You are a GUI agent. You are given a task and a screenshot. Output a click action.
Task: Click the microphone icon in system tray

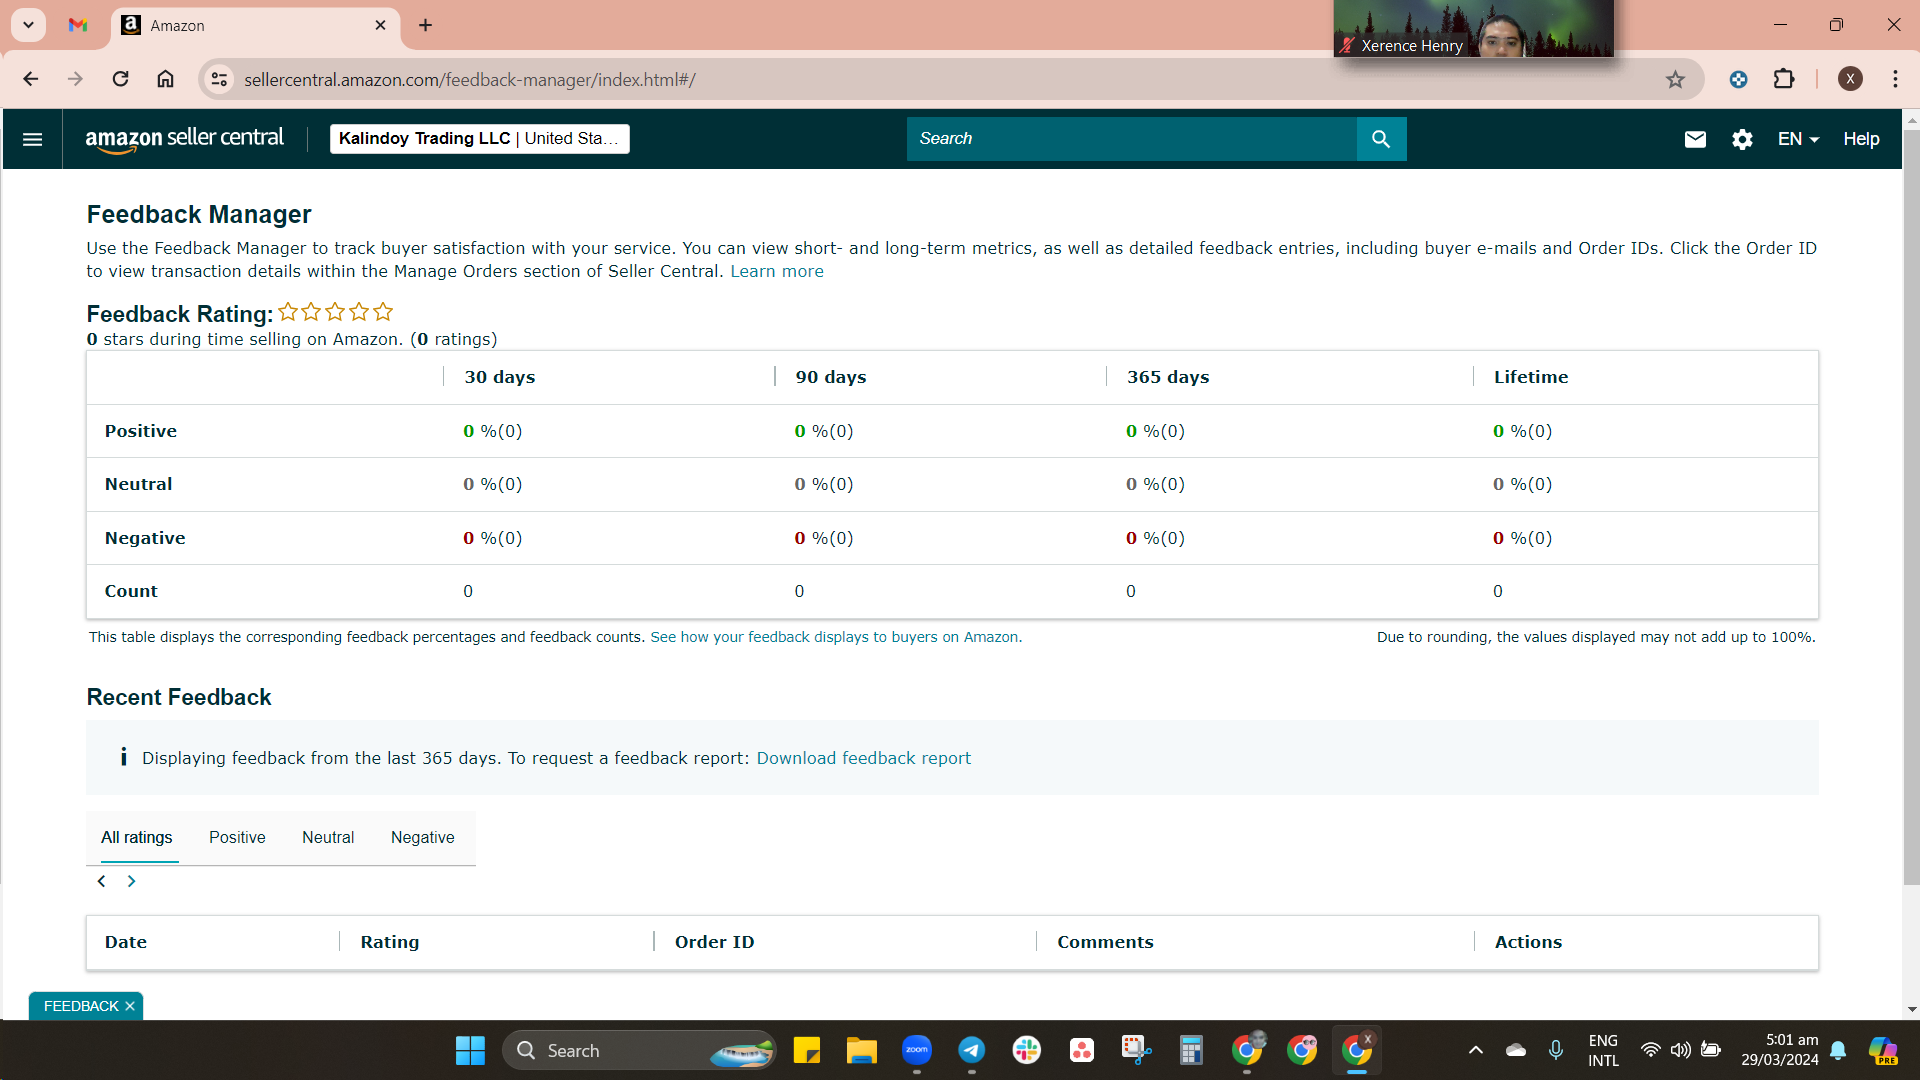click(x=1556, y=1050)
